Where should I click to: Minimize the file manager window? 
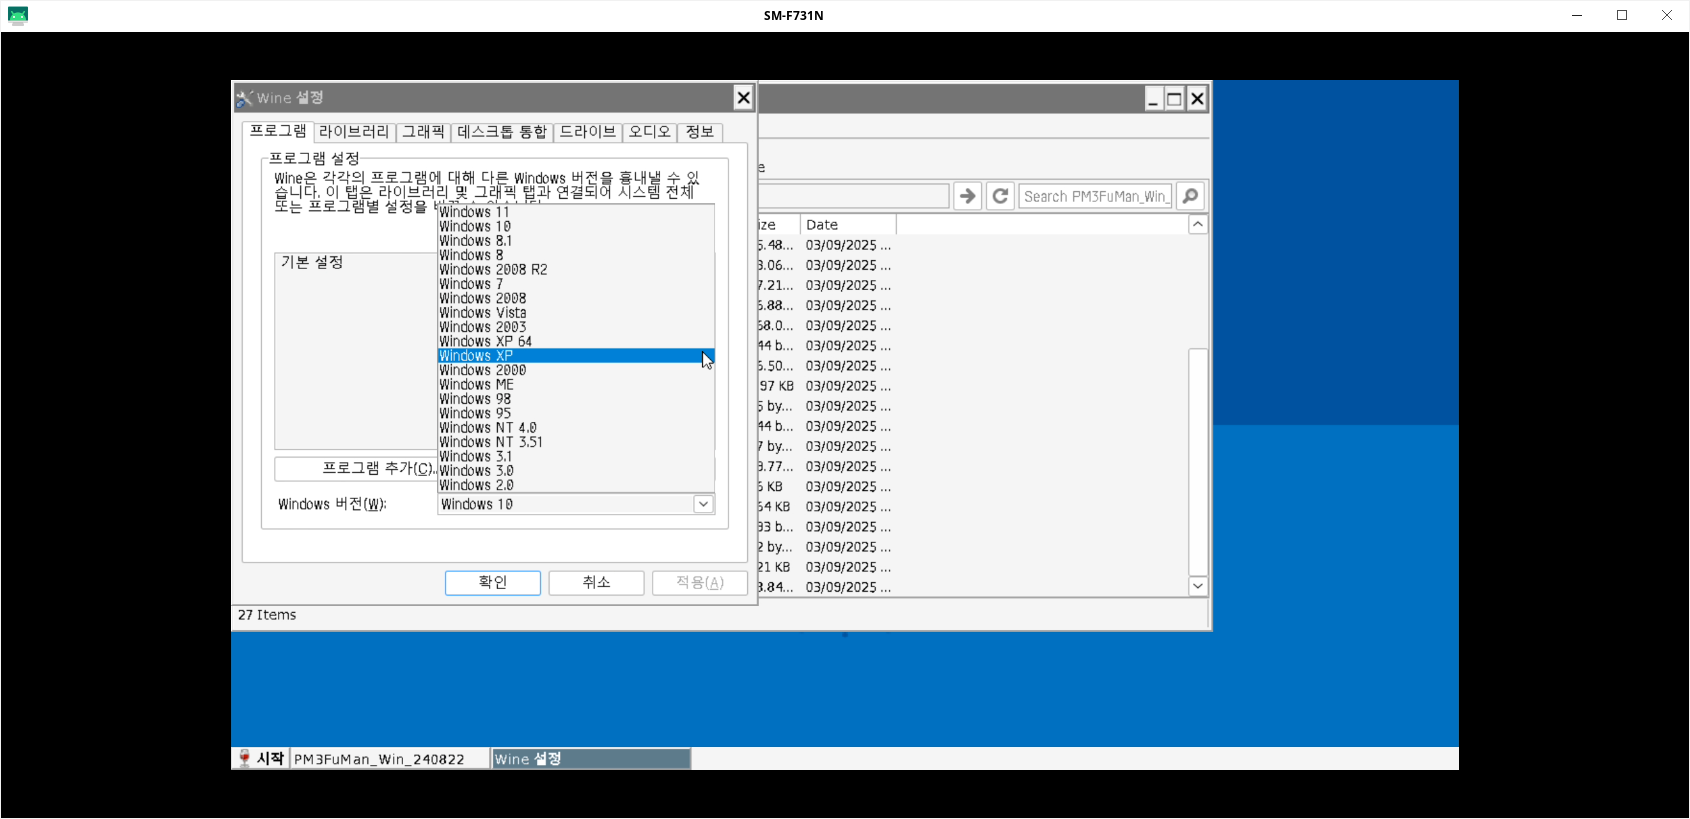[1153, 98]
